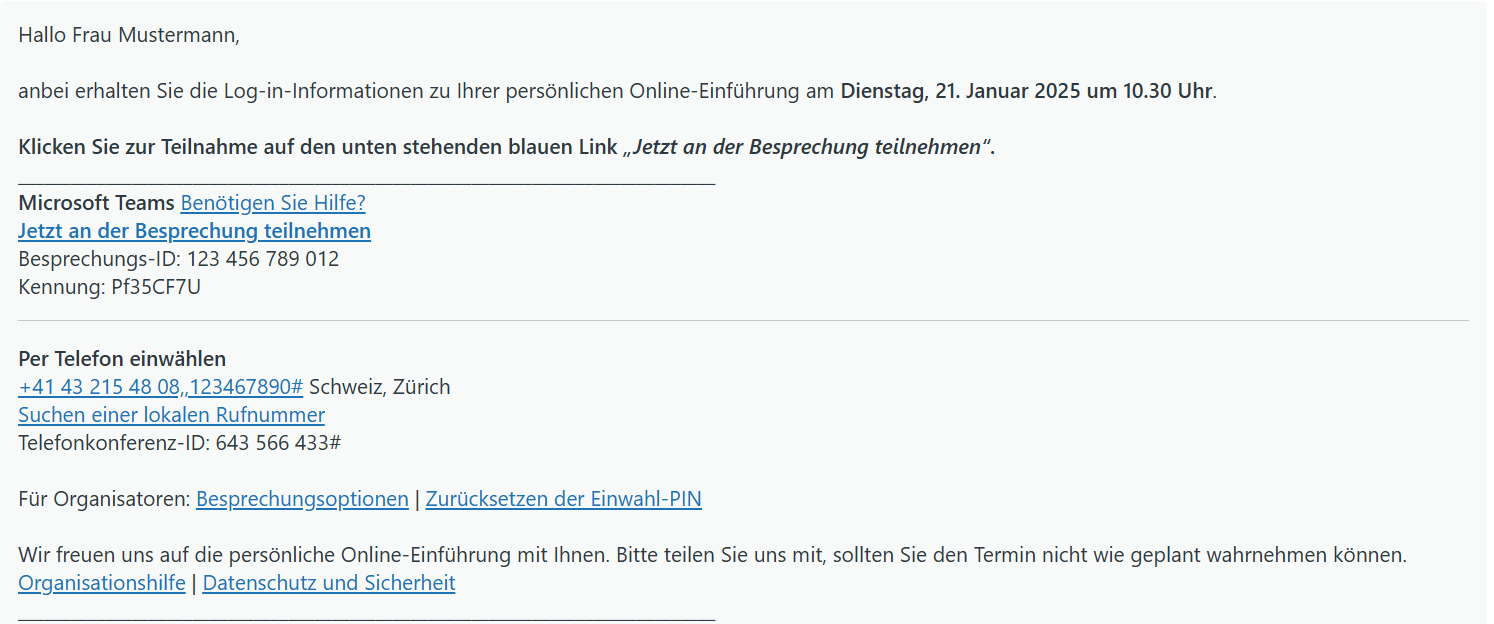Image resolution: width=1494 pixels, height=624 pixels.
Task: Open the Besprechungsoptionen link
Action: [x=302, y=499]
